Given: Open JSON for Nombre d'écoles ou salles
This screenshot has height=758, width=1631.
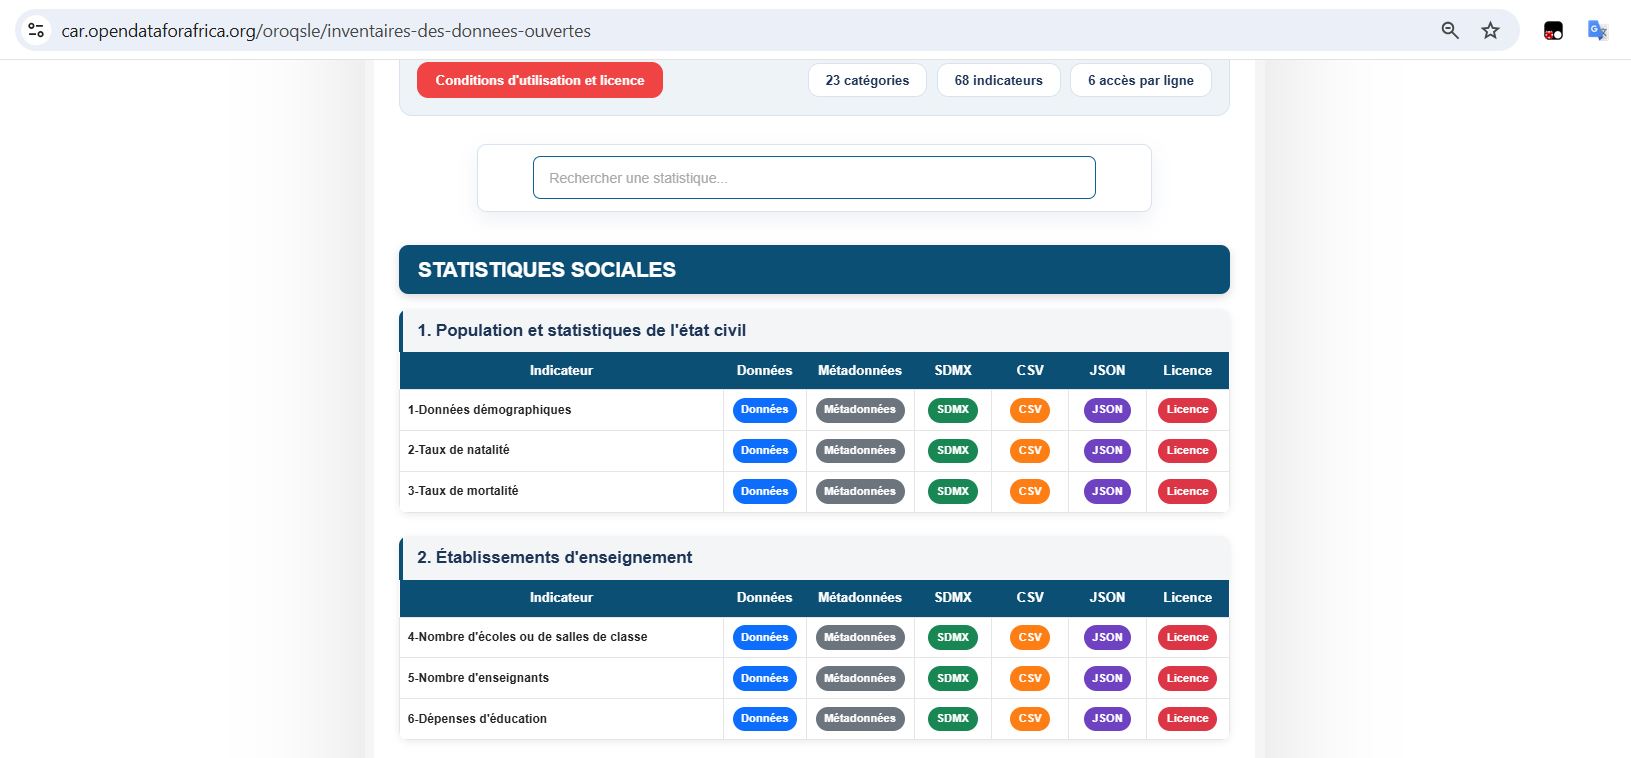Looking at the screenshot, I should coord(1107,638).
